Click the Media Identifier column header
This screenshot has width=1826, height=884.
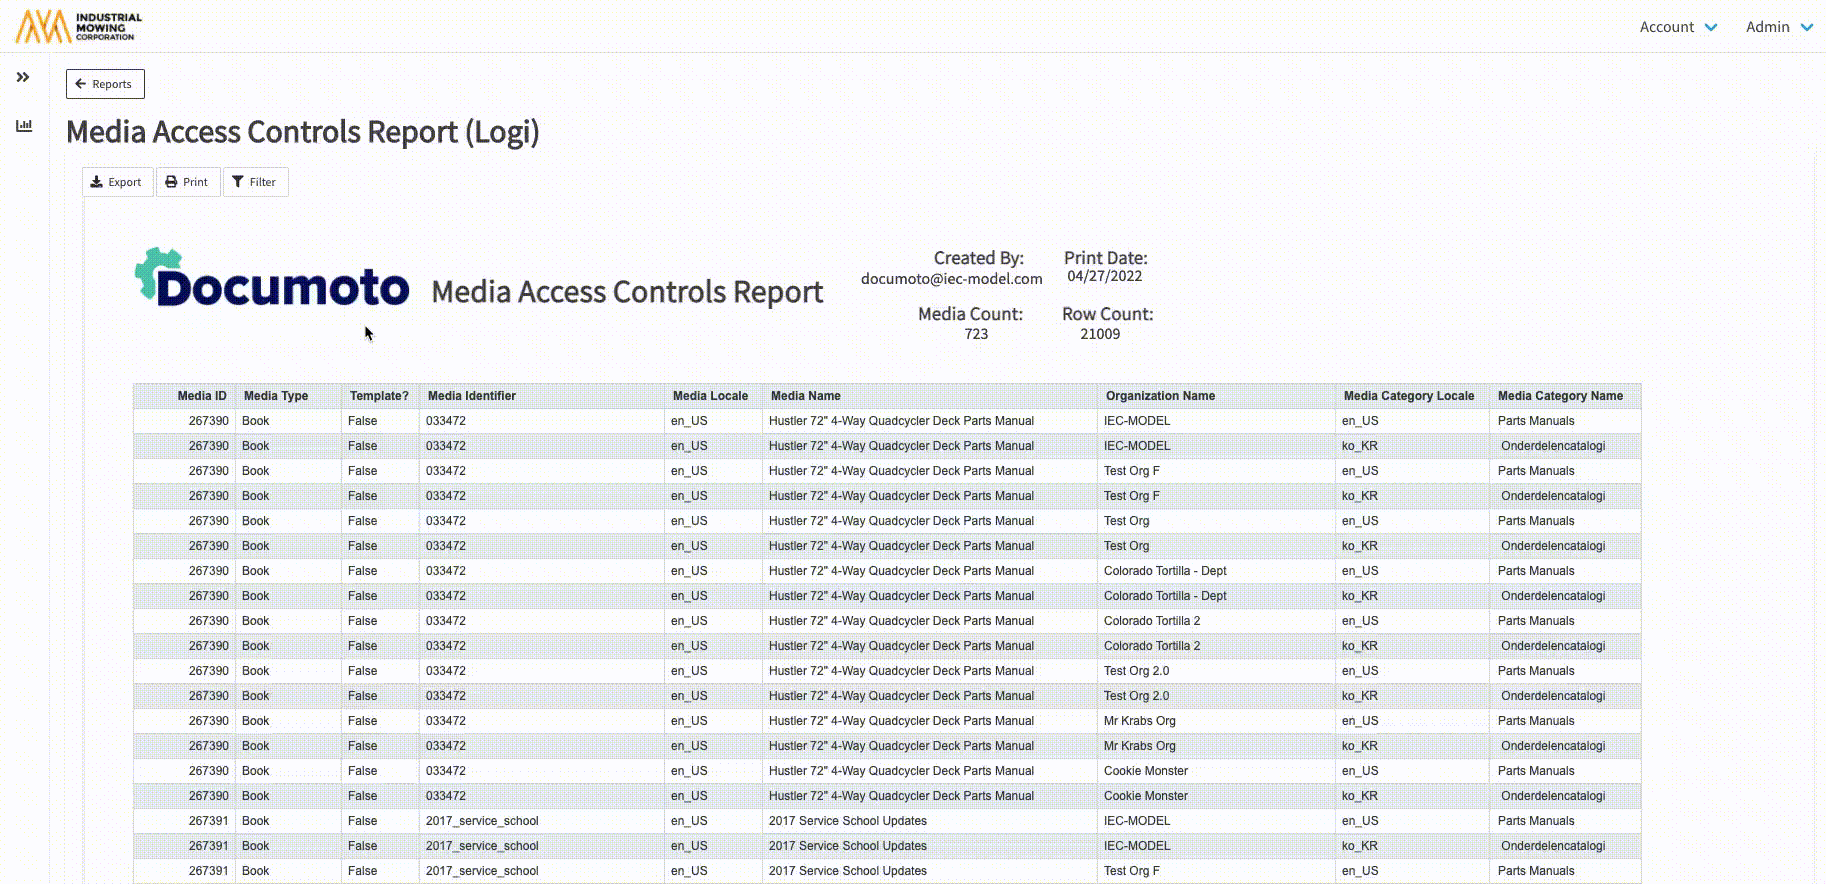(x=472, y=396)
